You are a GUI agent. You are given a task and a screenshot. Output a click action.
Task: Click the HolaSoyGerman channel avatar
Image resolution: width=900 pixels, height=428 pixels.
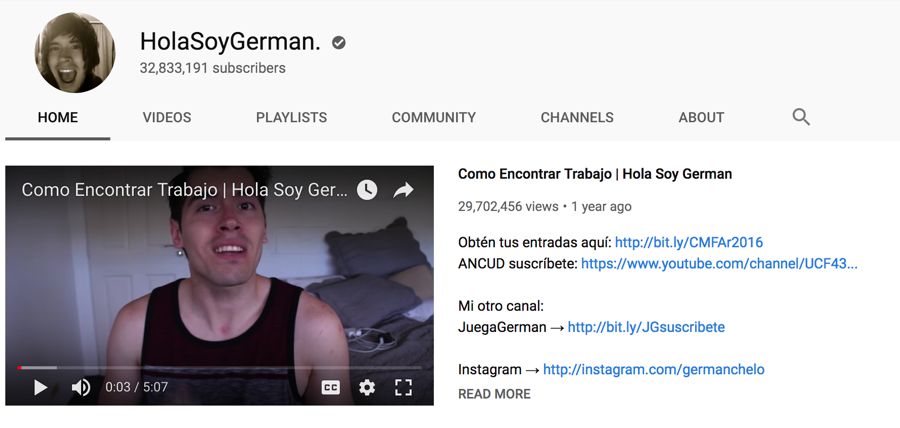(x=75, y=52)
